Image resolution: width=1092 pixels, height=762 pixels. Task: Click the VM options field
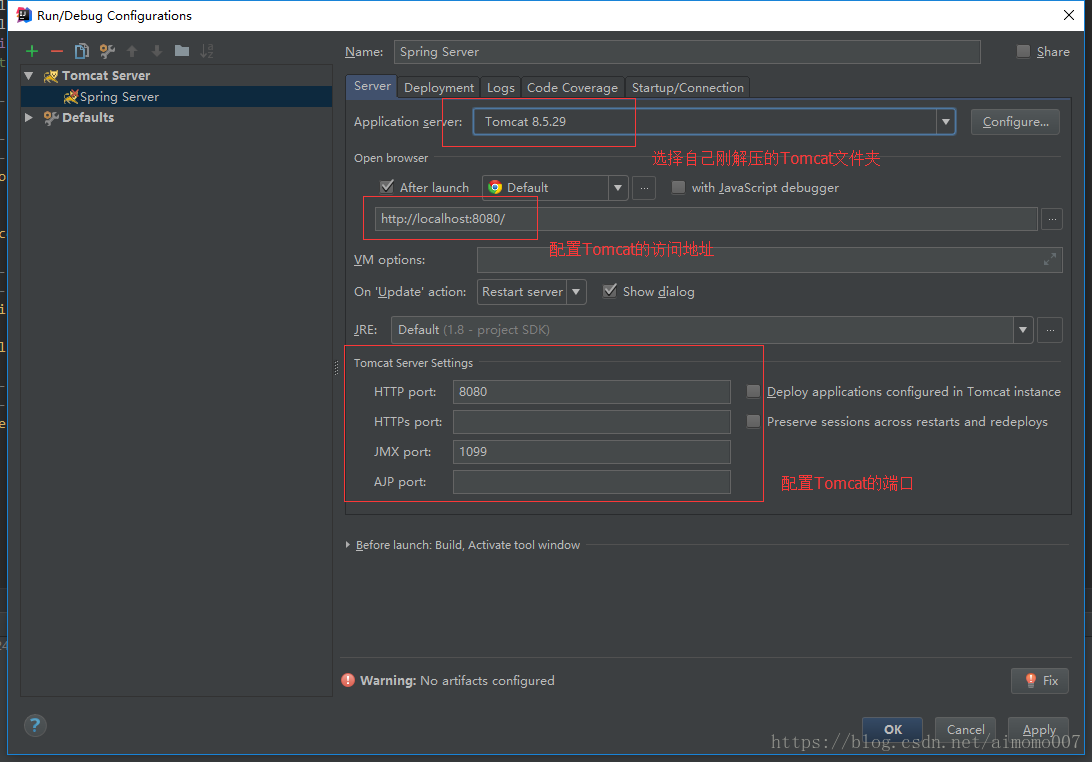[770, 260]
